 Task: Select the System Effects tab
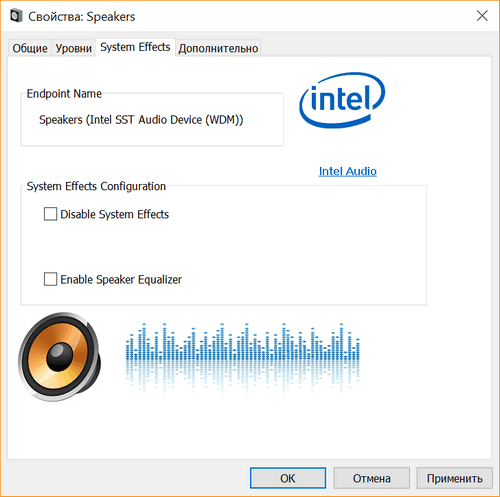click(x=135, y=47)
